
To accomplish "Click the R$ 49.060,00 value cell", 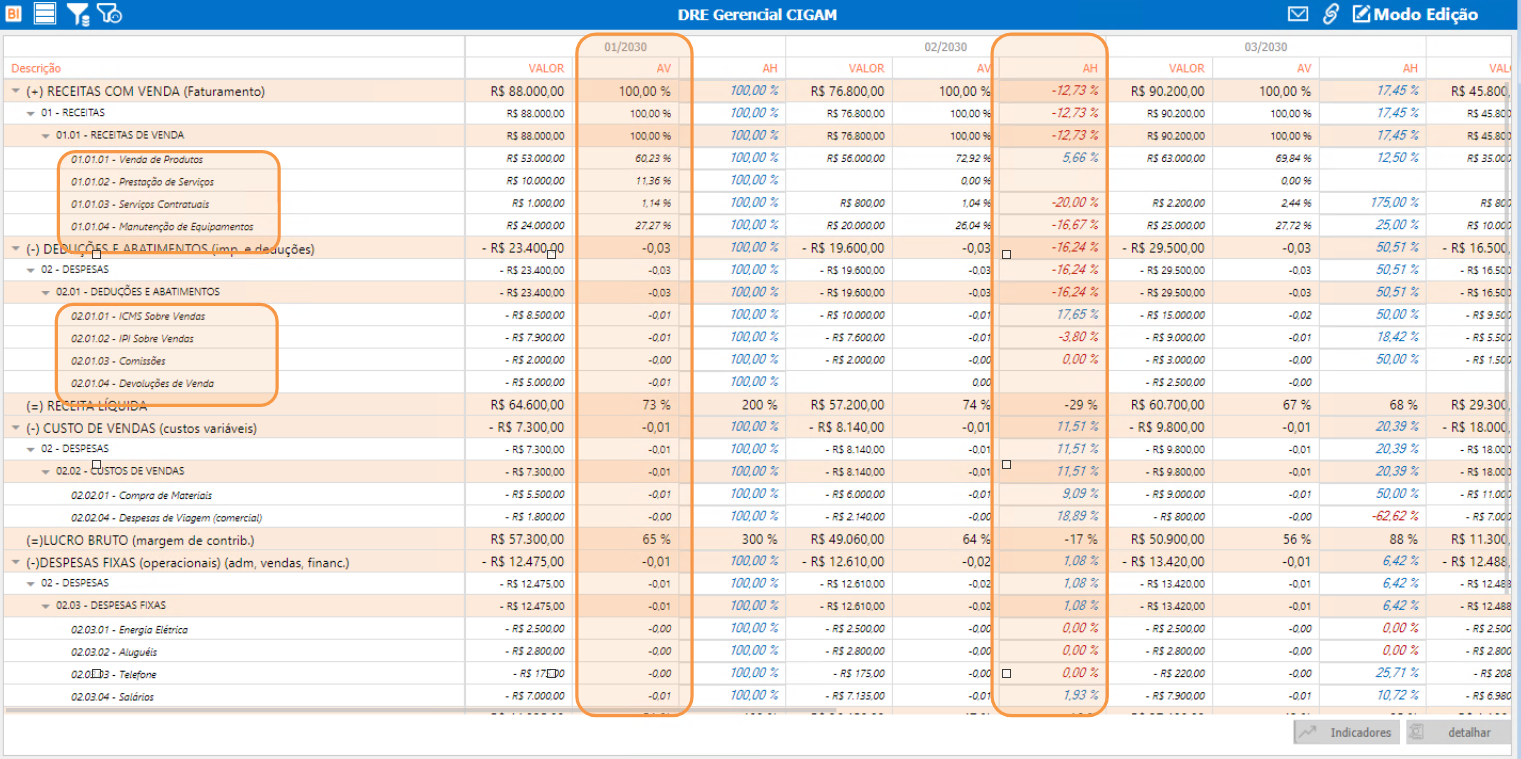I will click(x=849, y=540).
